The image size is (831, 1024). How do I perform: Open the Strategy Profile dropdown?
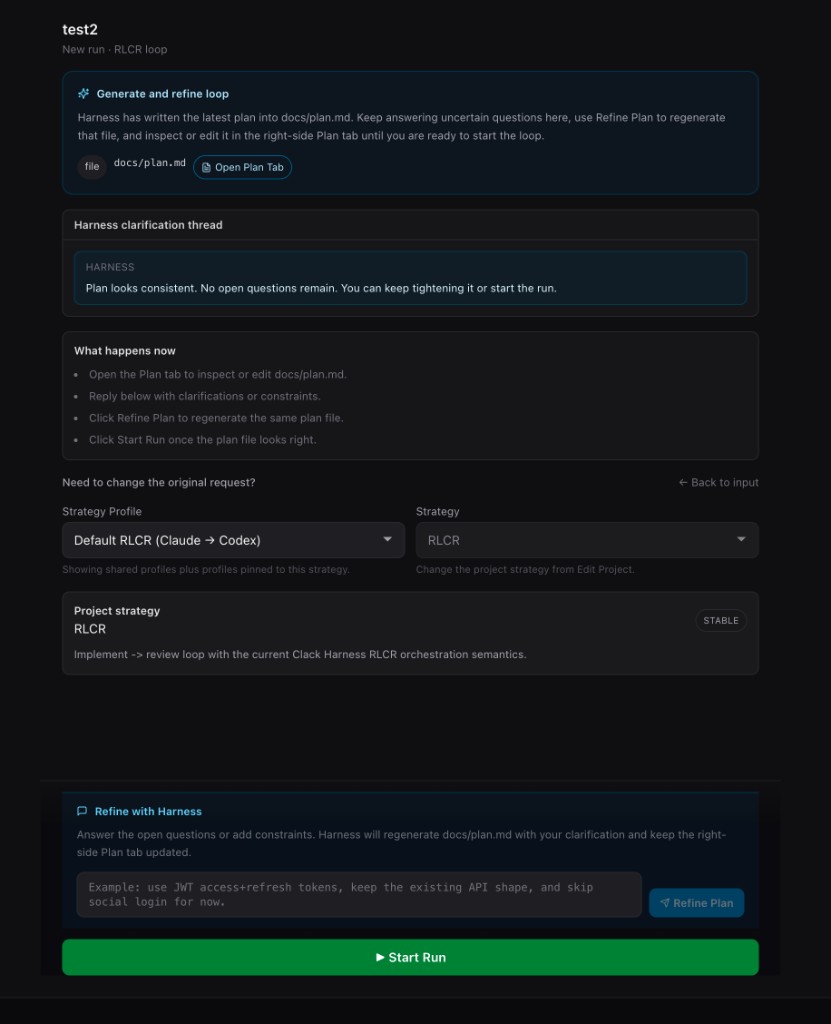point(233,540)
